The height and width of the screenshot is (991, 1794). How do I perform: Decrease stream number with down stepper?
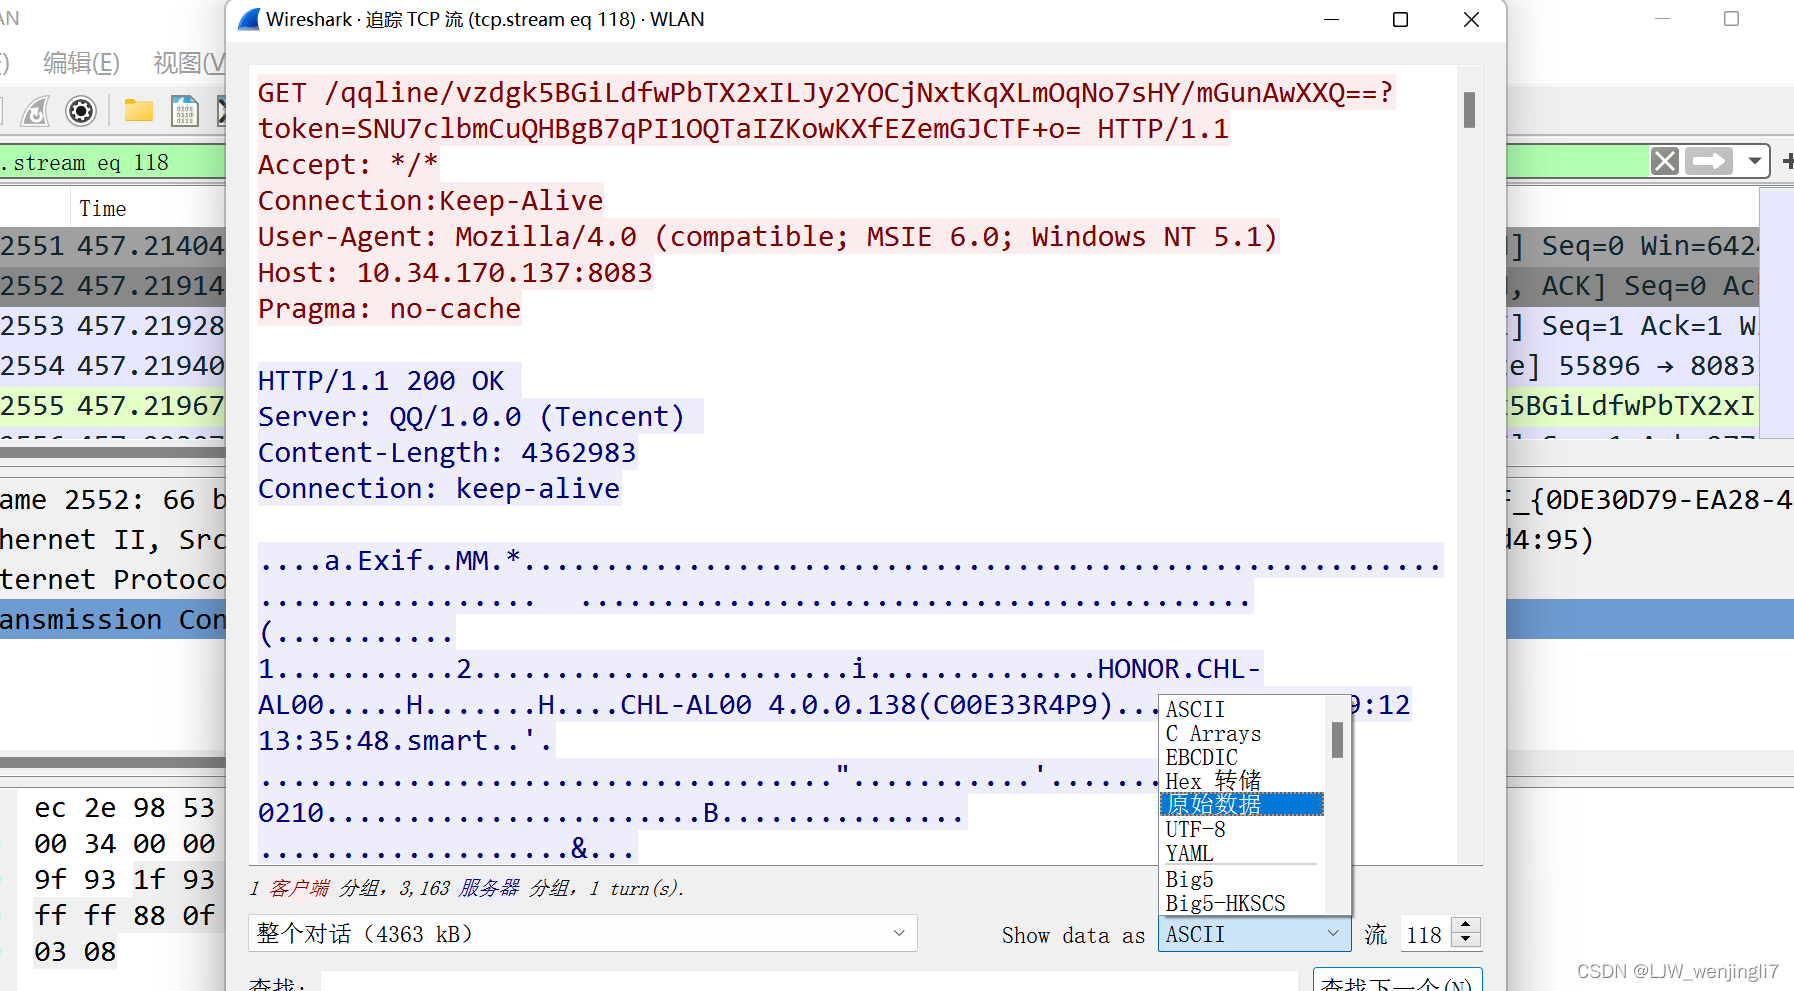[x=1466, y=941]
